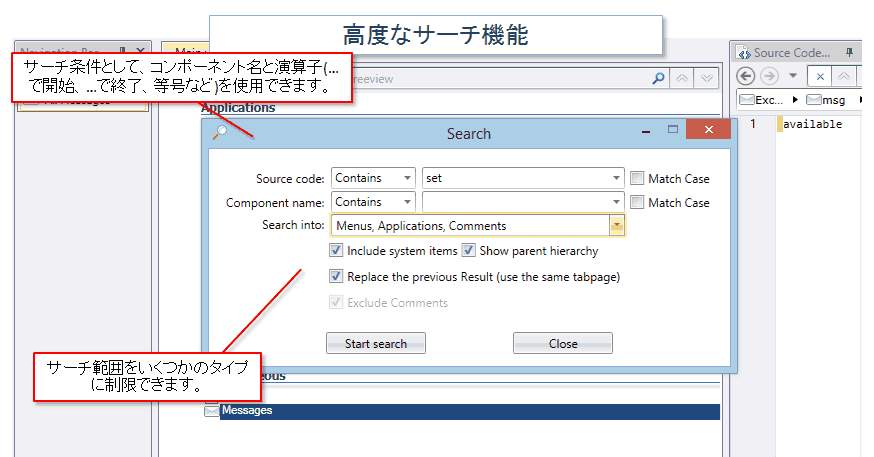
Task: Enable Match Case for Component name
Action: 637,202
